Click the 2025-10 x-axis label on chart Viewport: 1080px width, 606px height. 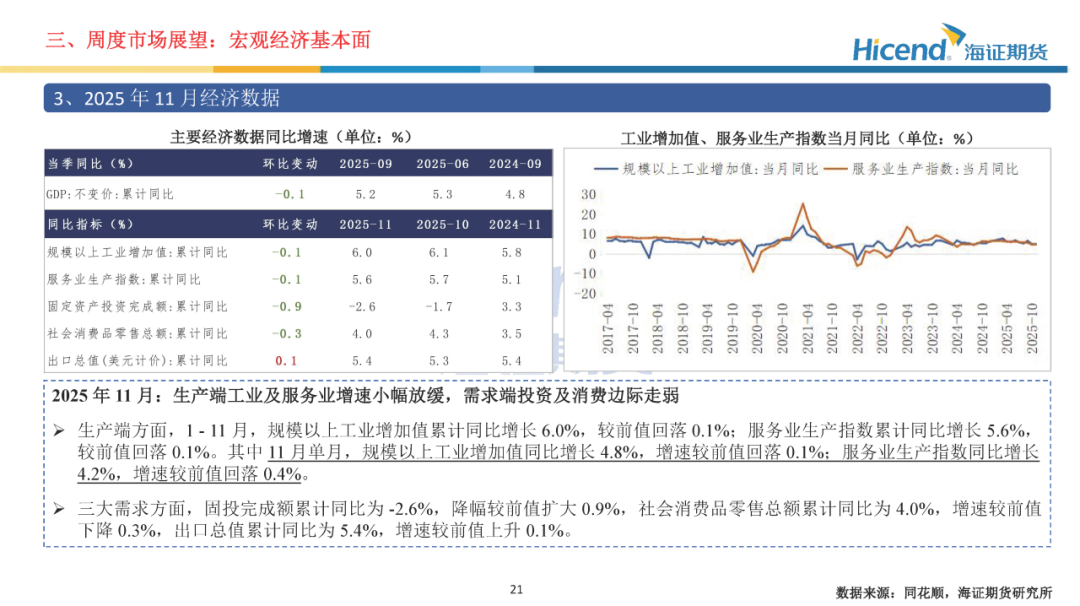point(1032,328)
